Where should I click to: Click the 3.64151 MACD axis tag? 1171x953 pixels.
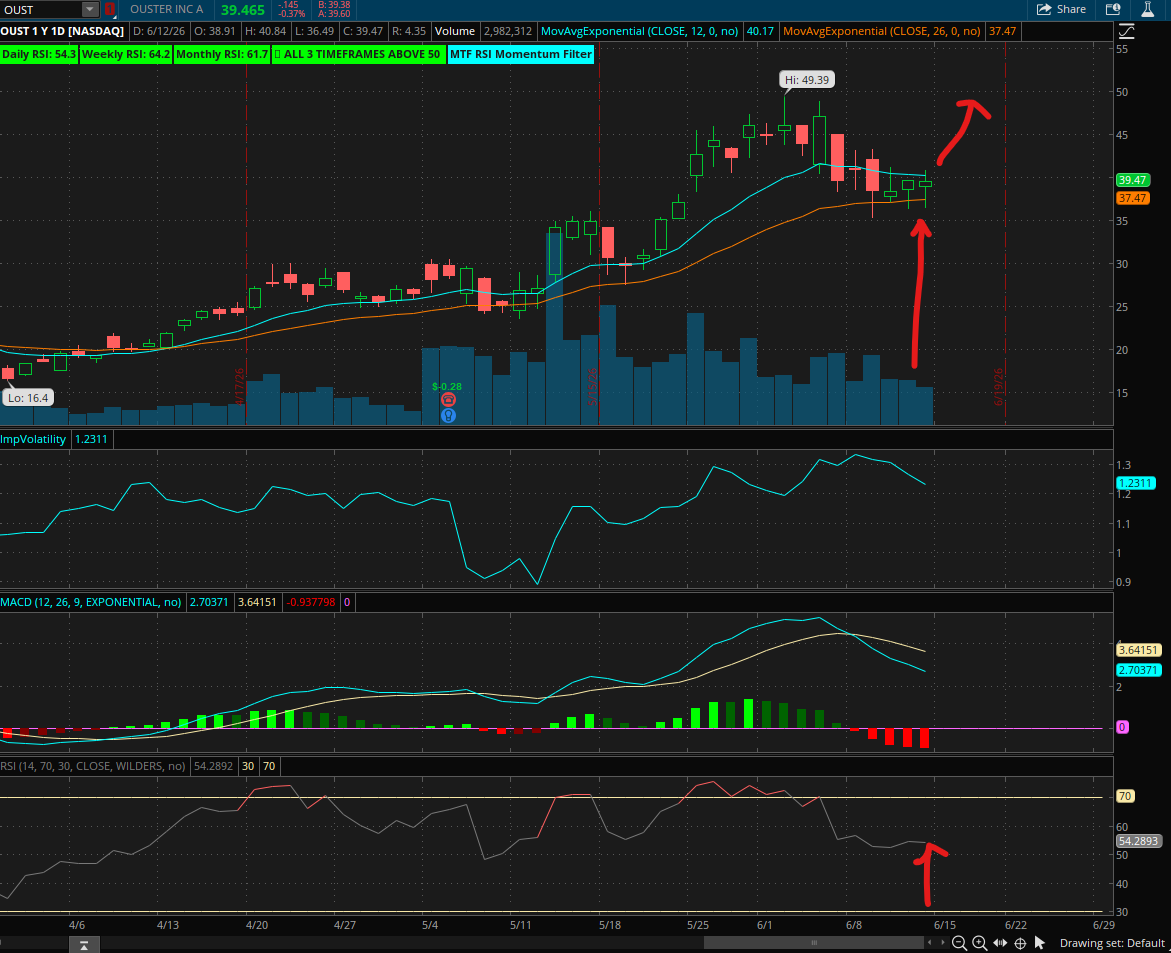click(x=1138, y=650)
